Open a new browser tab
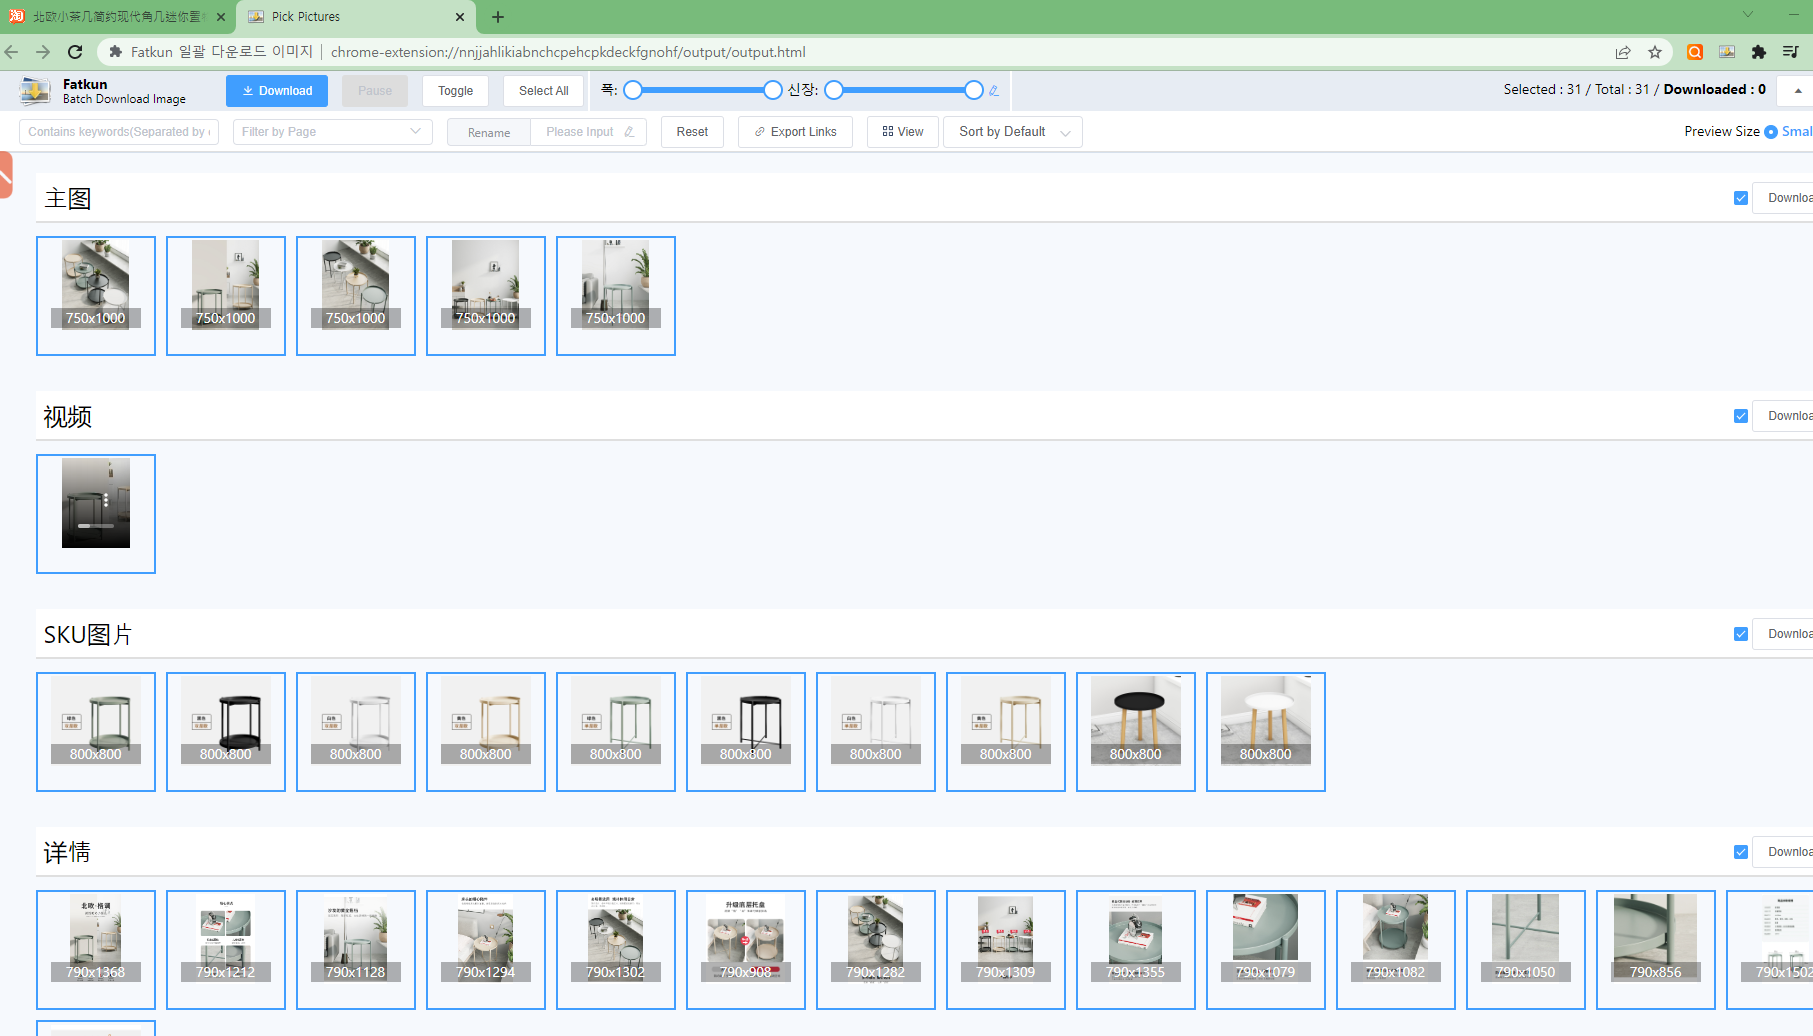 click(x=498, y=17)
